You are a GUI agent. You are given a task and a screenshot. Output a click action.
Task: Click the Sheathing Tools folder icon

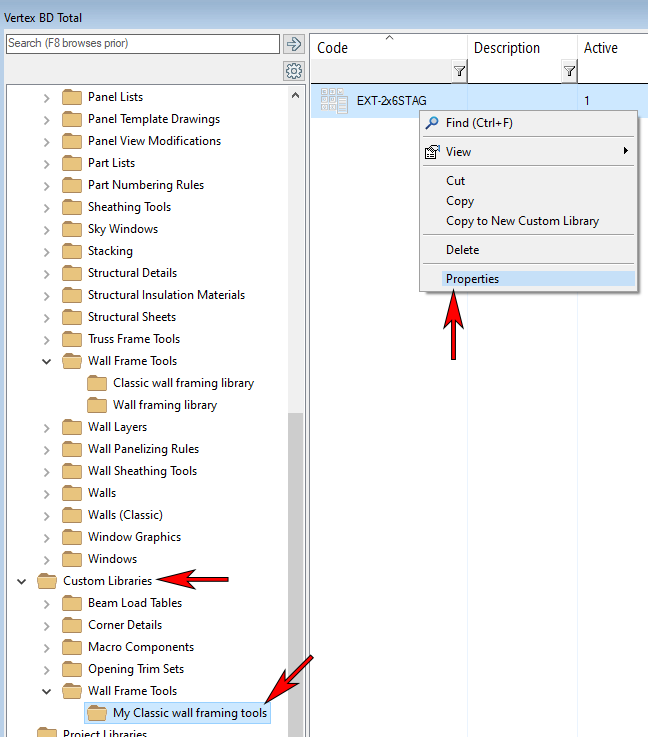pyautogui.click(x=72, y=207)
